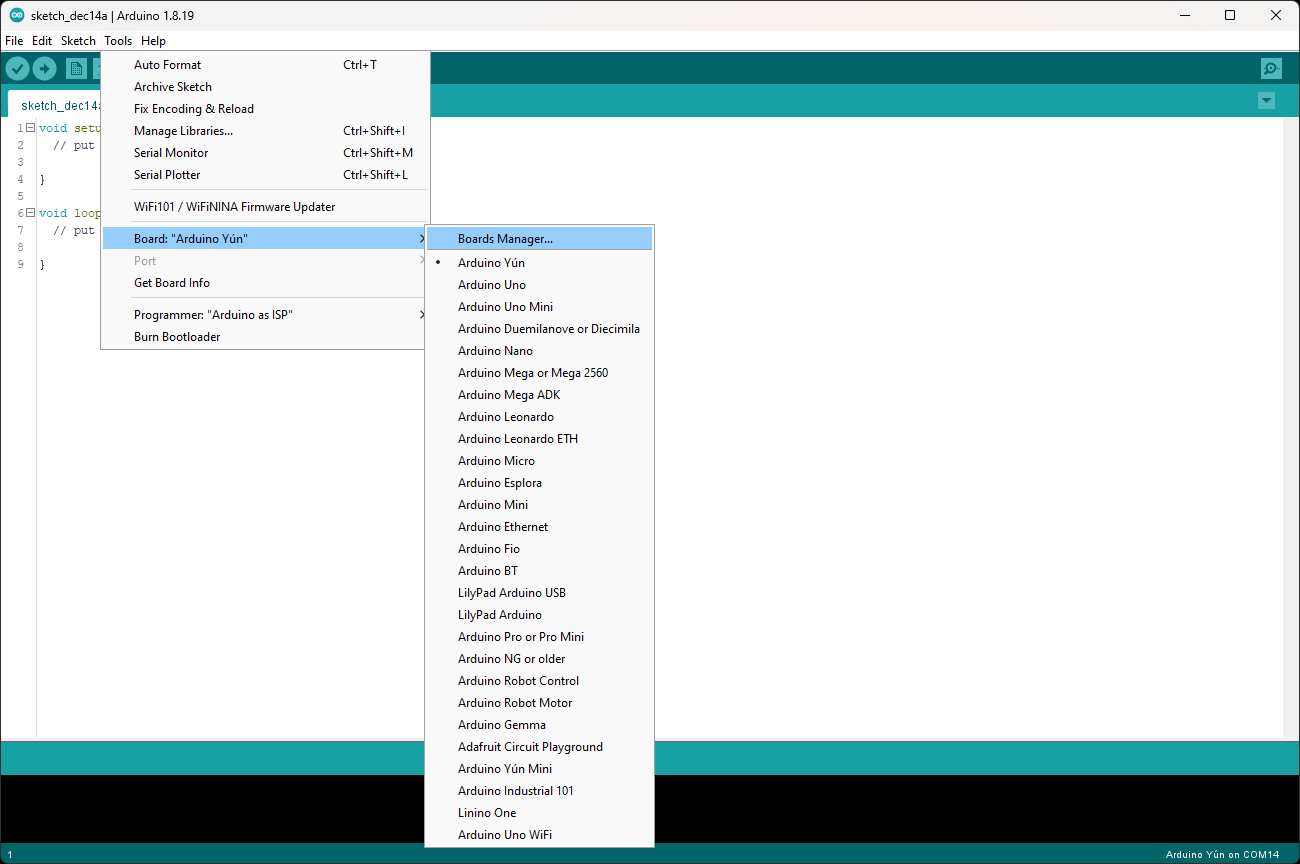
Task: Open the File menu
Action: click(x=13, y=41)
